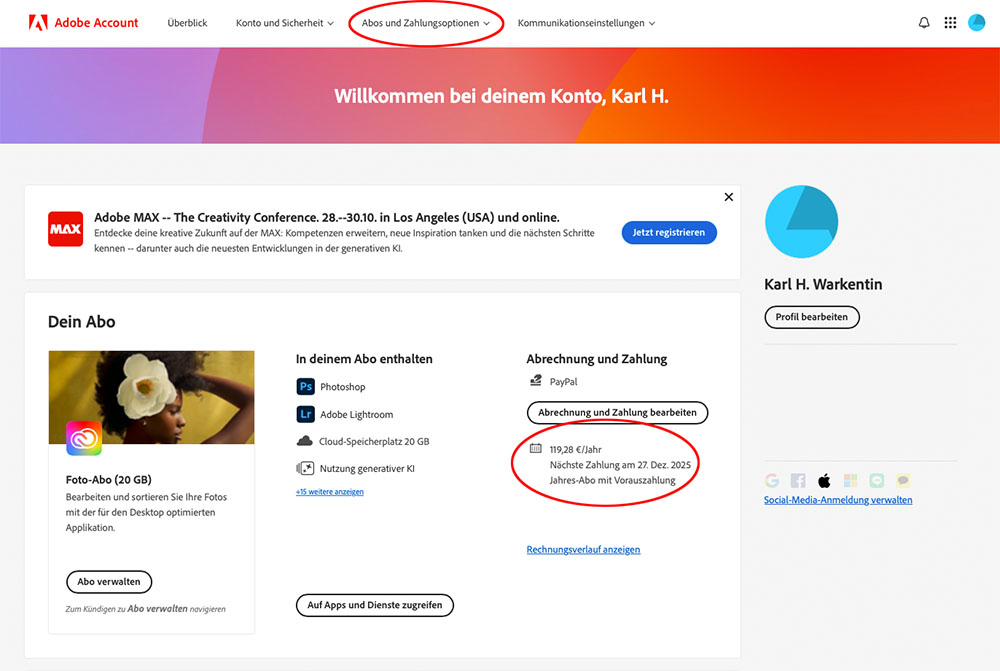Dismiss the Adobe MAX banner
The image size is (1000, 671).
click(x=728, y=197)
